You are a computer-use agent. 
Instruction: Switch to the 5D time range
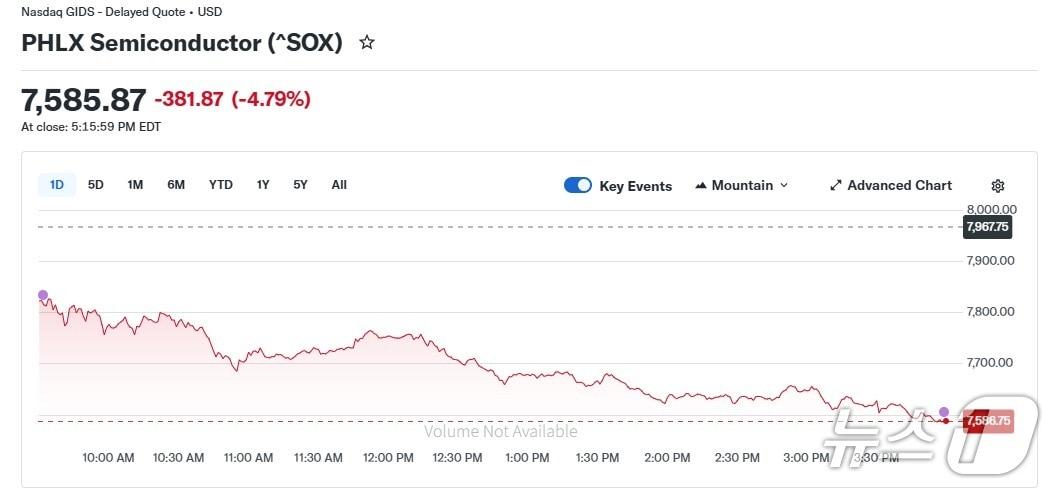(96, 185)
